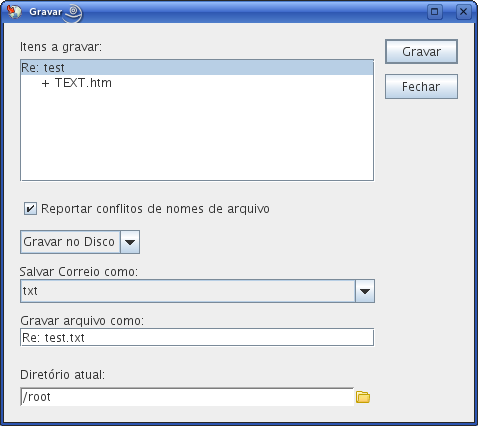Image resolution: width=478 pixels, height=426 pixels.
Task: Open the Gravar no Disco dropdown arrow
Action: click(130, 242)
